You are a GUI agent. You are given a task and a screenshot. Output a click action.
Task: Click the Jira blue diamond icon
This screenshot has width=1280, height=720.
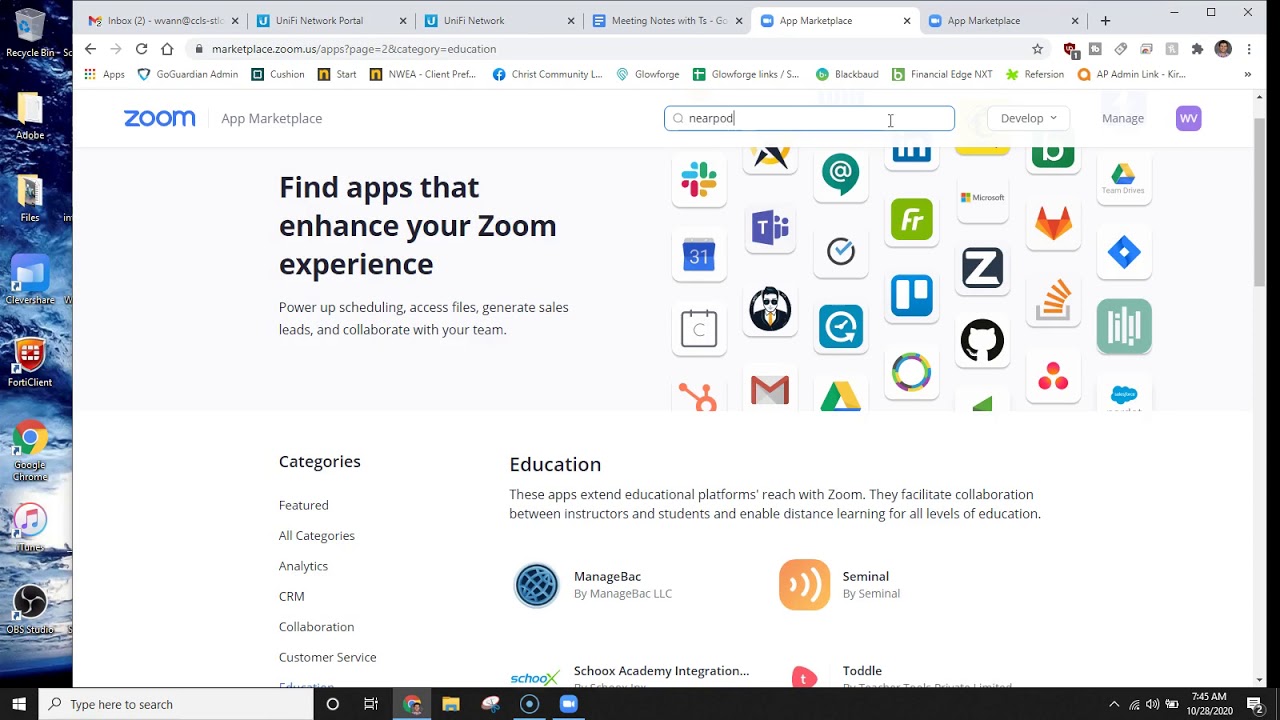click(1124, 252)
